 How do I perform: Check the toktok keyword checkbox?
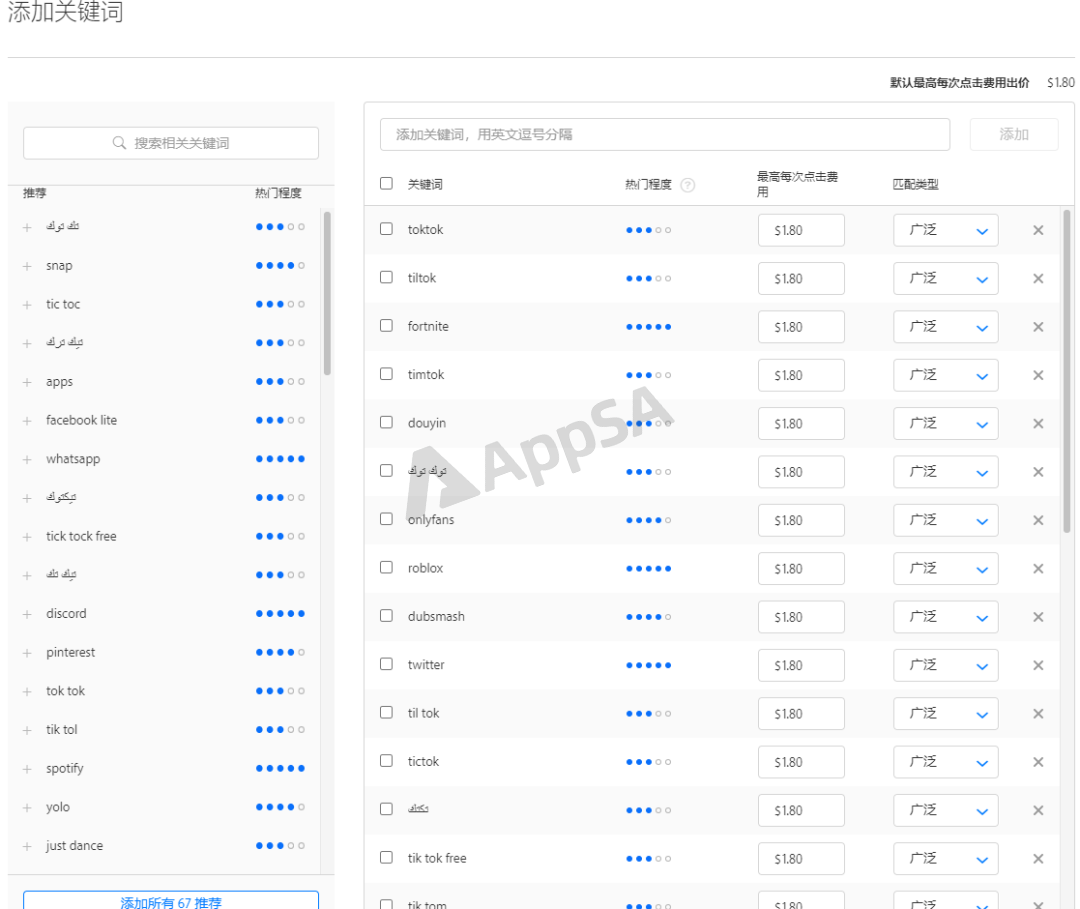(x=386, y=229)
